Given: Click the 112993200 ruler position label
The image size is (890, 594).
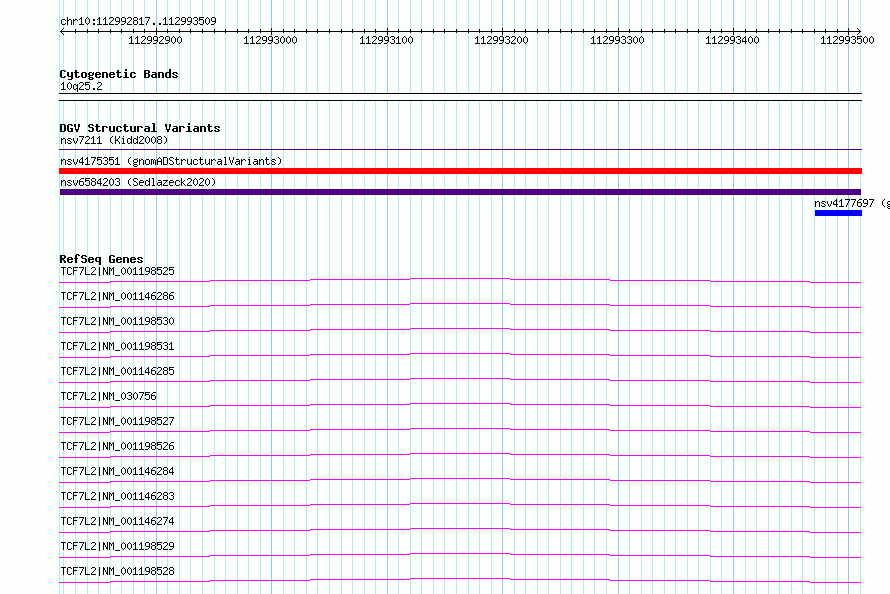Looking at the screenshot, I should coord(501,40).
